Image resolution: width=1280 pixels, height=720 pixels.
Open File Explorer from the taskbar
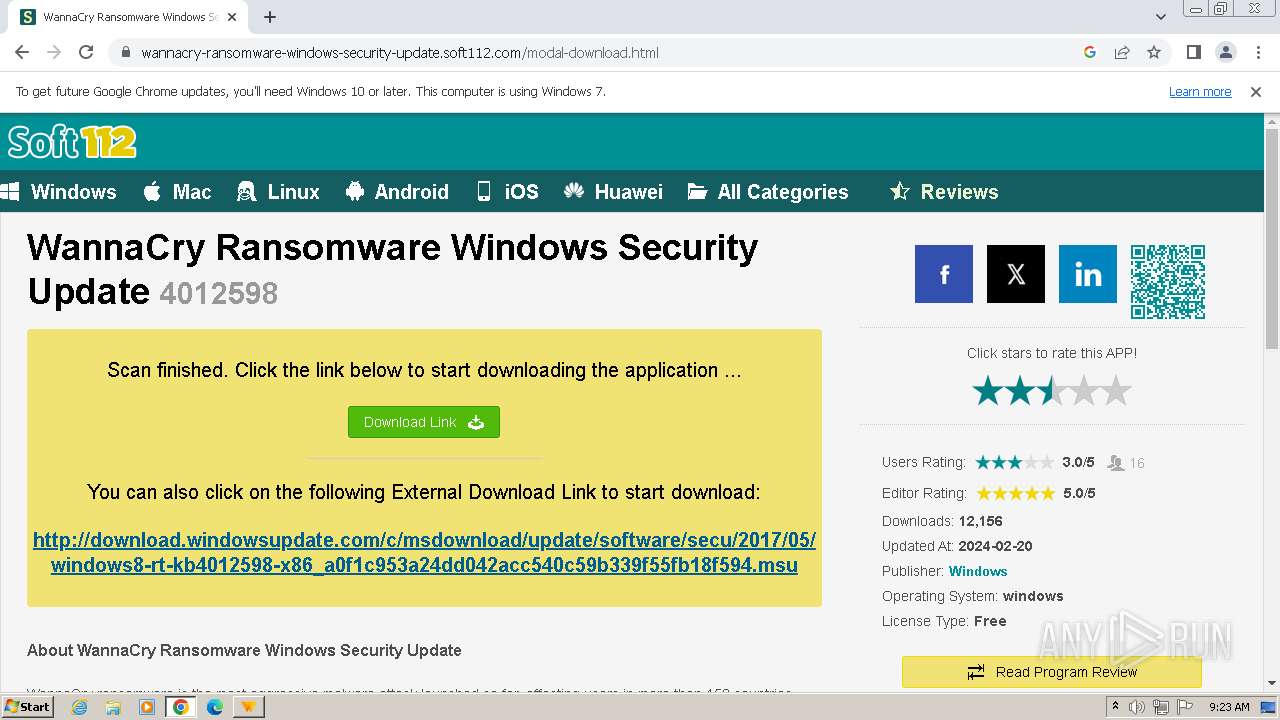pos(113,707)
